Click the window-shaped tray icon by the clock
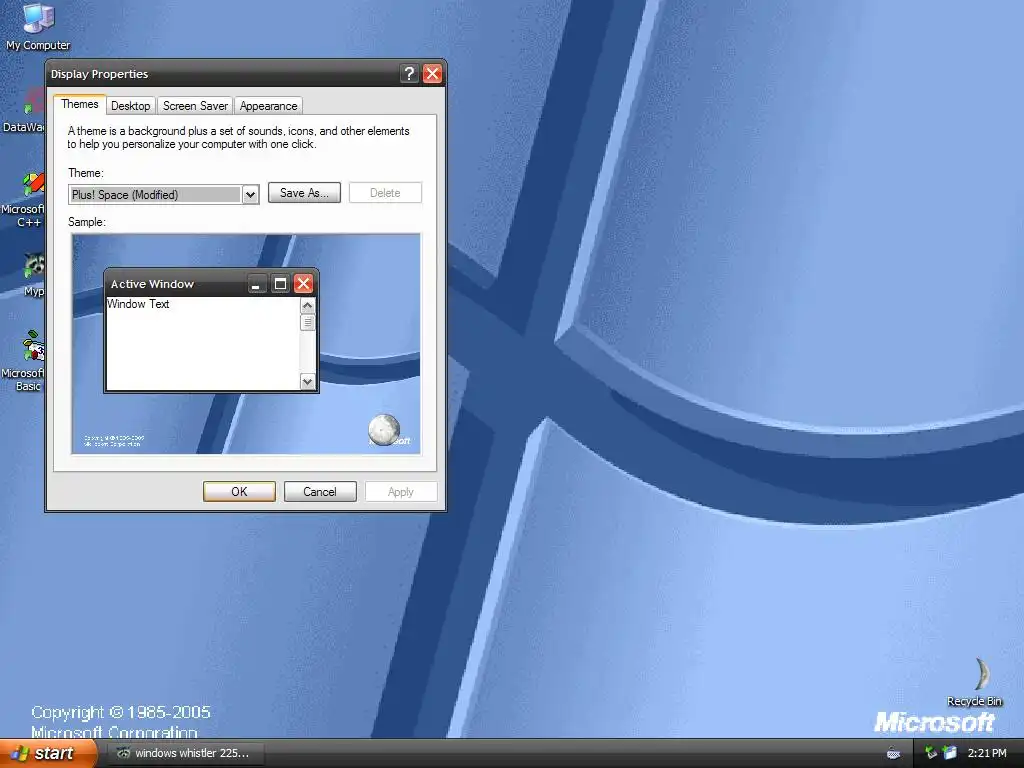 (x=950, y=753)
